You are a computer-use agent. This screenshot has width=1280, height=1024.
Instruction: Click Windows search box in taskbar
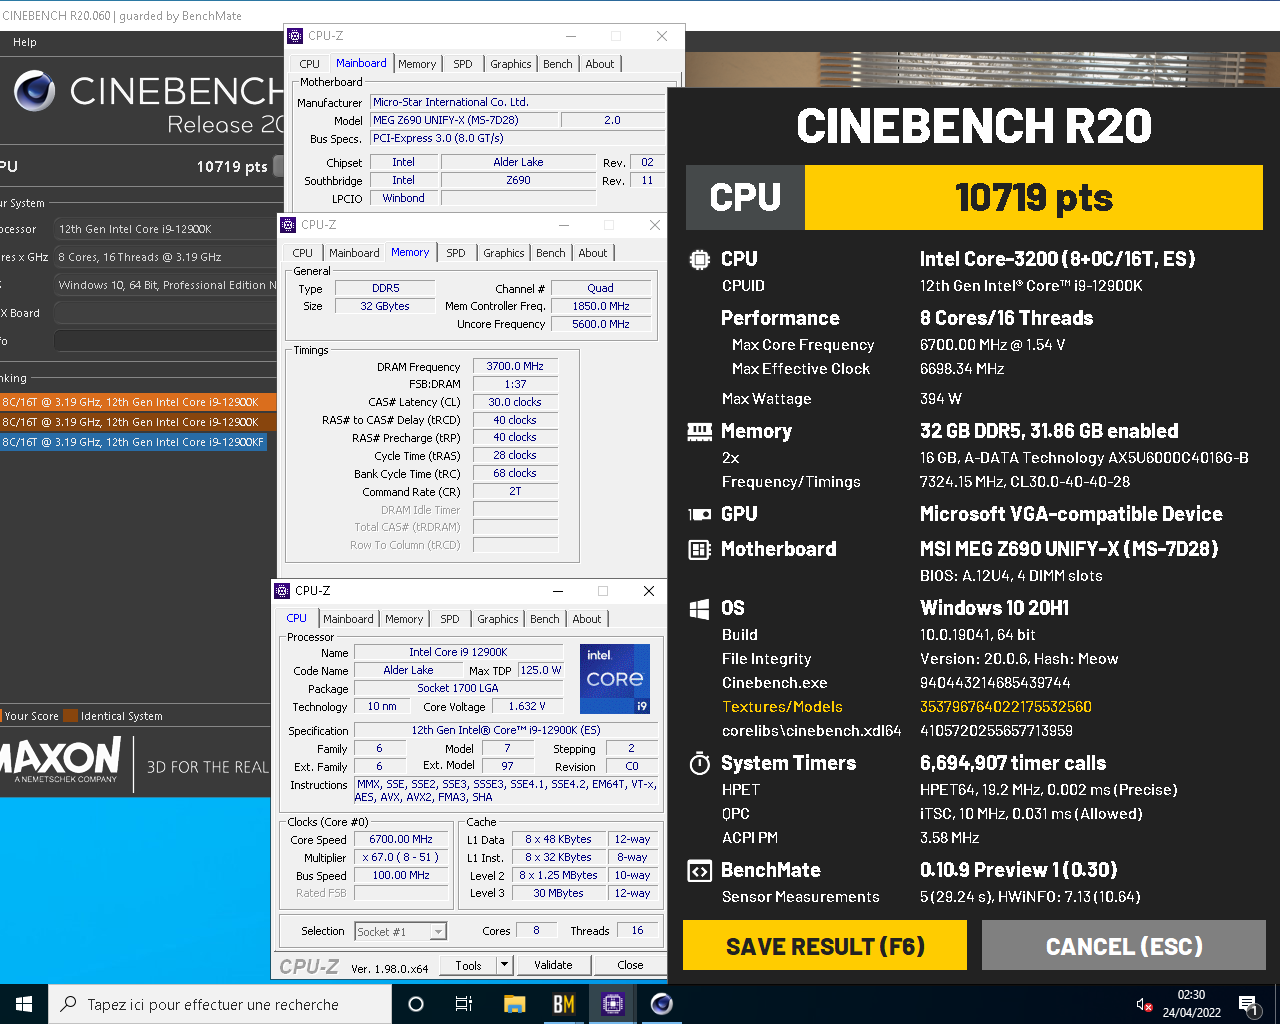tap(220, 1004)
